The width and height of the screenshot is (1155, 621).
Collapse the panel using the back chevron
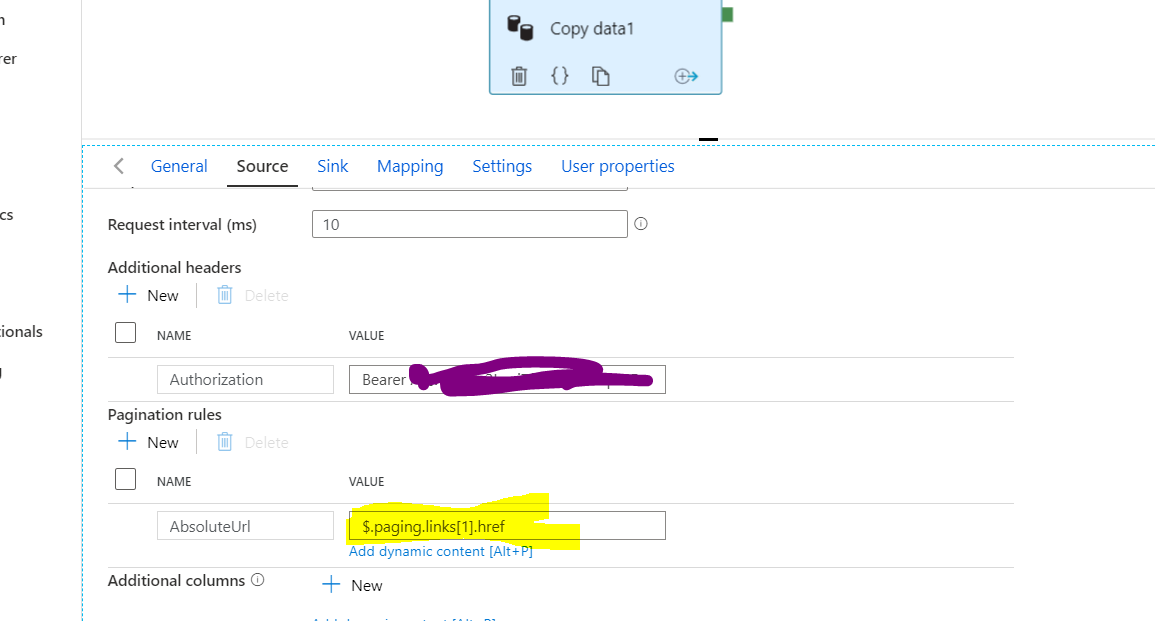click(118, 166)
